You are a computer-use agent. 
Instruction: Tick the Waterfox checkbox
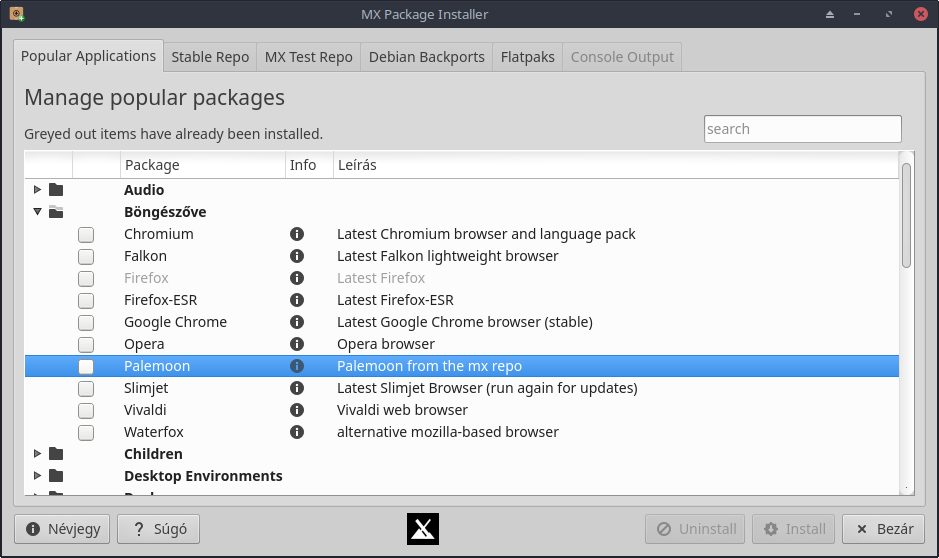click(x=86, y=433)
